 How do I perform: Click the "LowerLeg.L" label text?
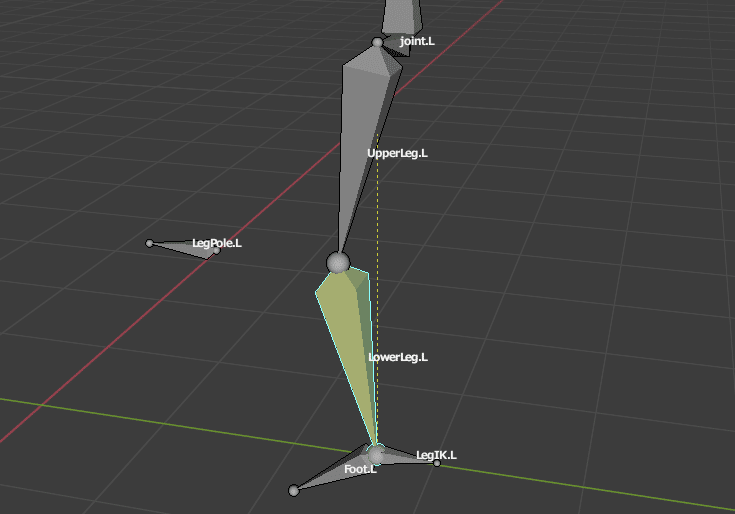coord(398,357)
